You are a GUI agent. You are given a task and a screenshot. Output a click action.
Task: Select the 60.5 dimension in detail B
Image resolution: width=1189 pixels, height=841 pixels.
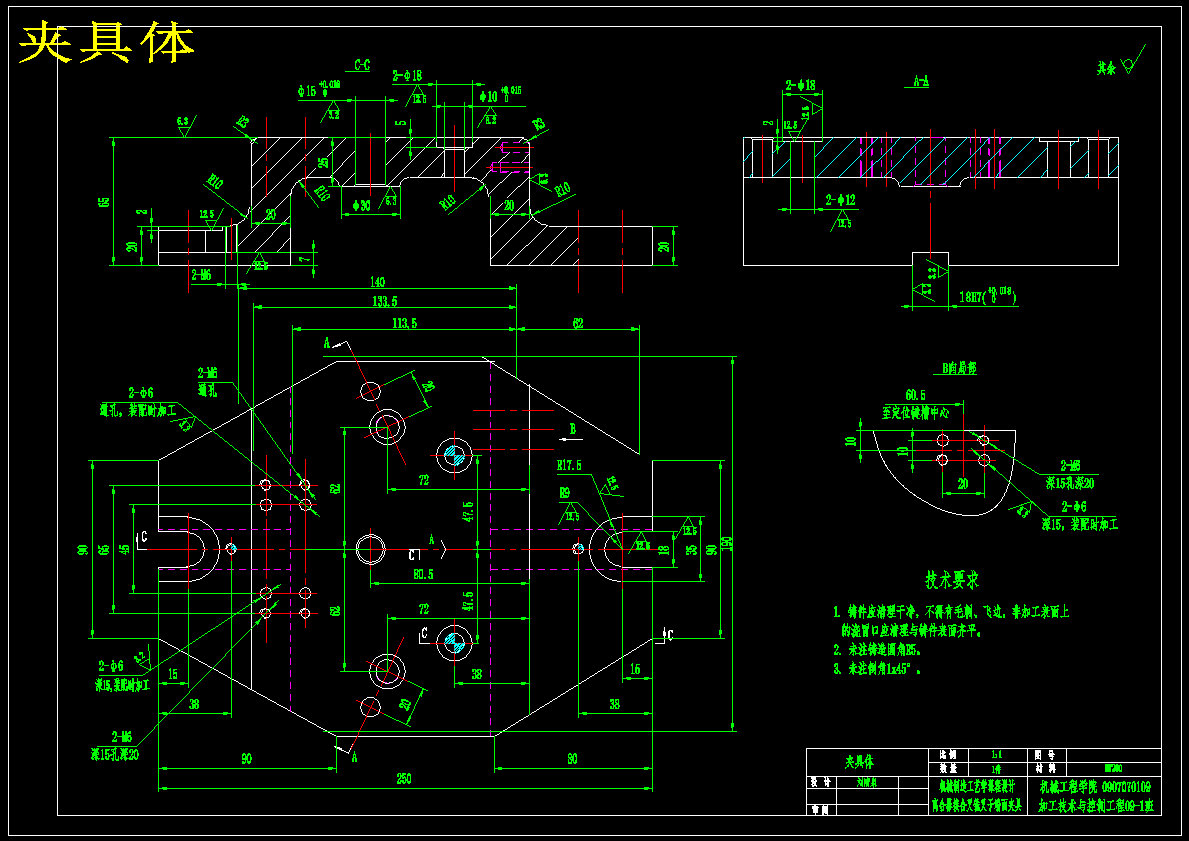pyautogui.click(x=914, y=395)
